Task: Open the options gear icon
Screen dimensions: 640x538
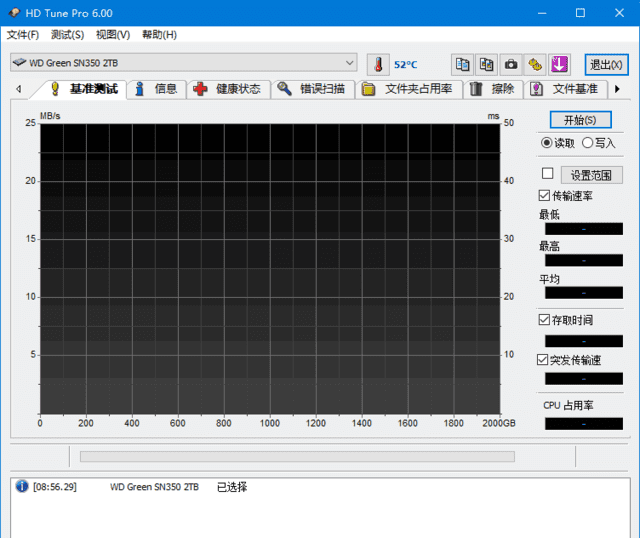Action: point(535,64)
